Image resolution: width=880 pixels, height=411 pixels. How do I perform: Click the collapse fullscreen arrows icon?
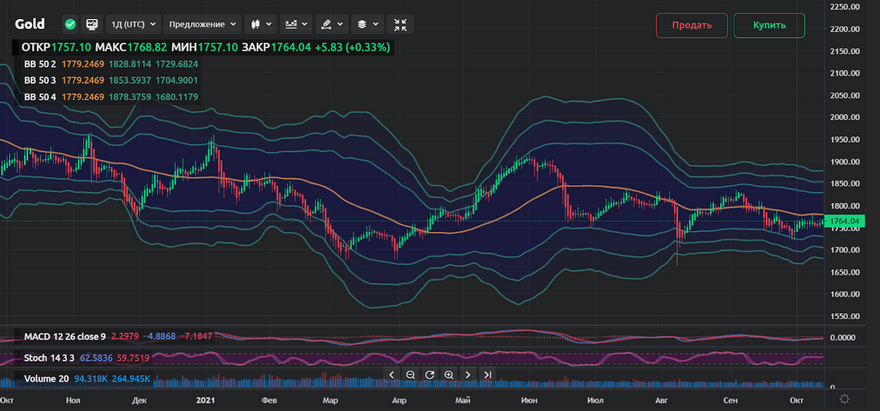click(401, 23)
